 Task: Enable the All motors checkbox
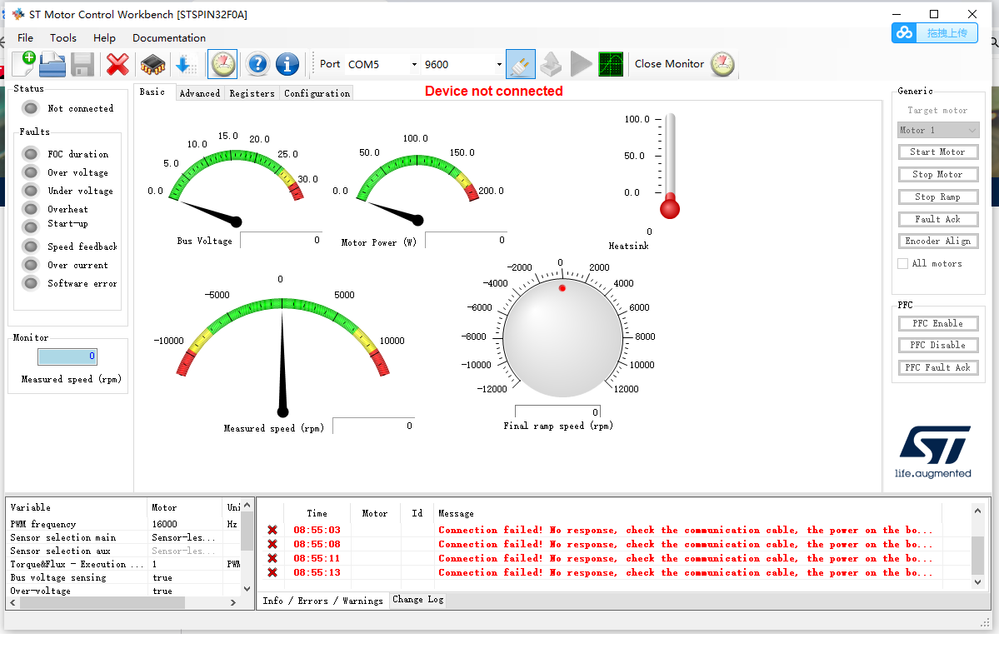pyautogui.click(x=903, y=264)
